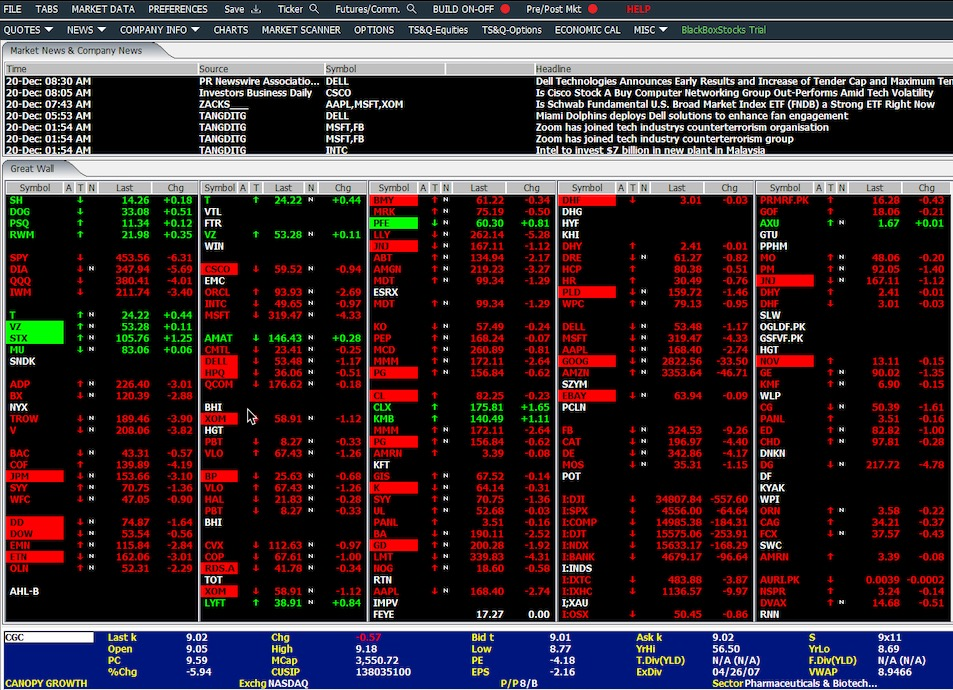
Task: Click the green-highlighted VZ symbol cell
Action: click(35, 326)
